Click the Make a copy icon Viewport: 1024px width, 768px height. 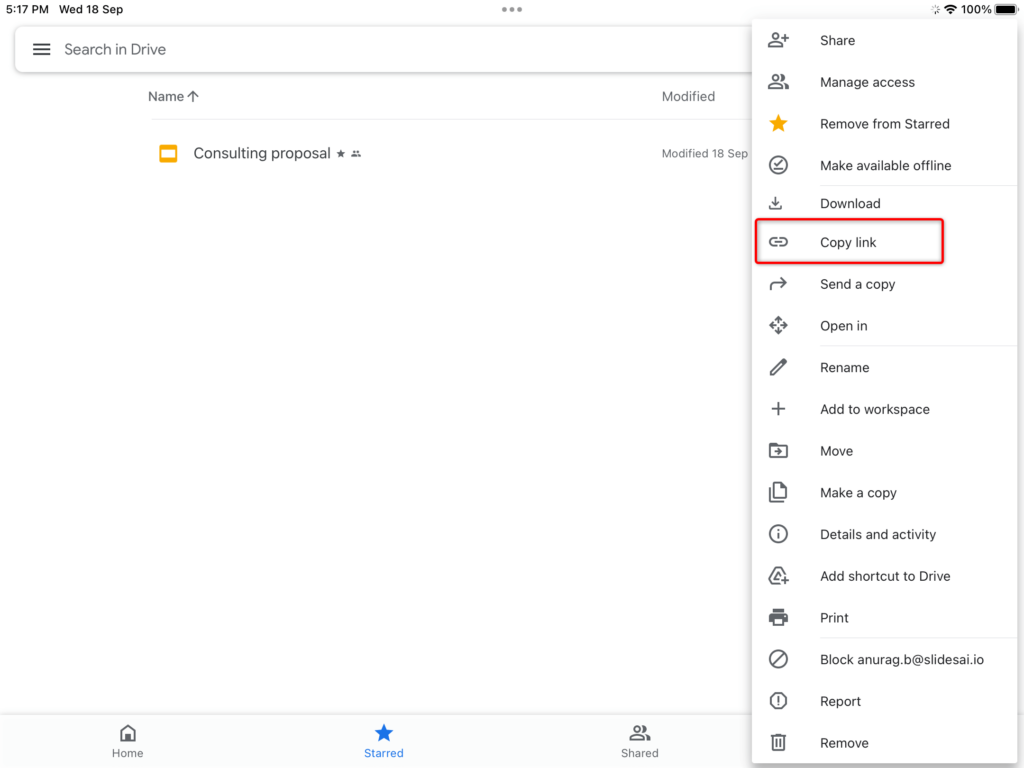tap(779, 492)
